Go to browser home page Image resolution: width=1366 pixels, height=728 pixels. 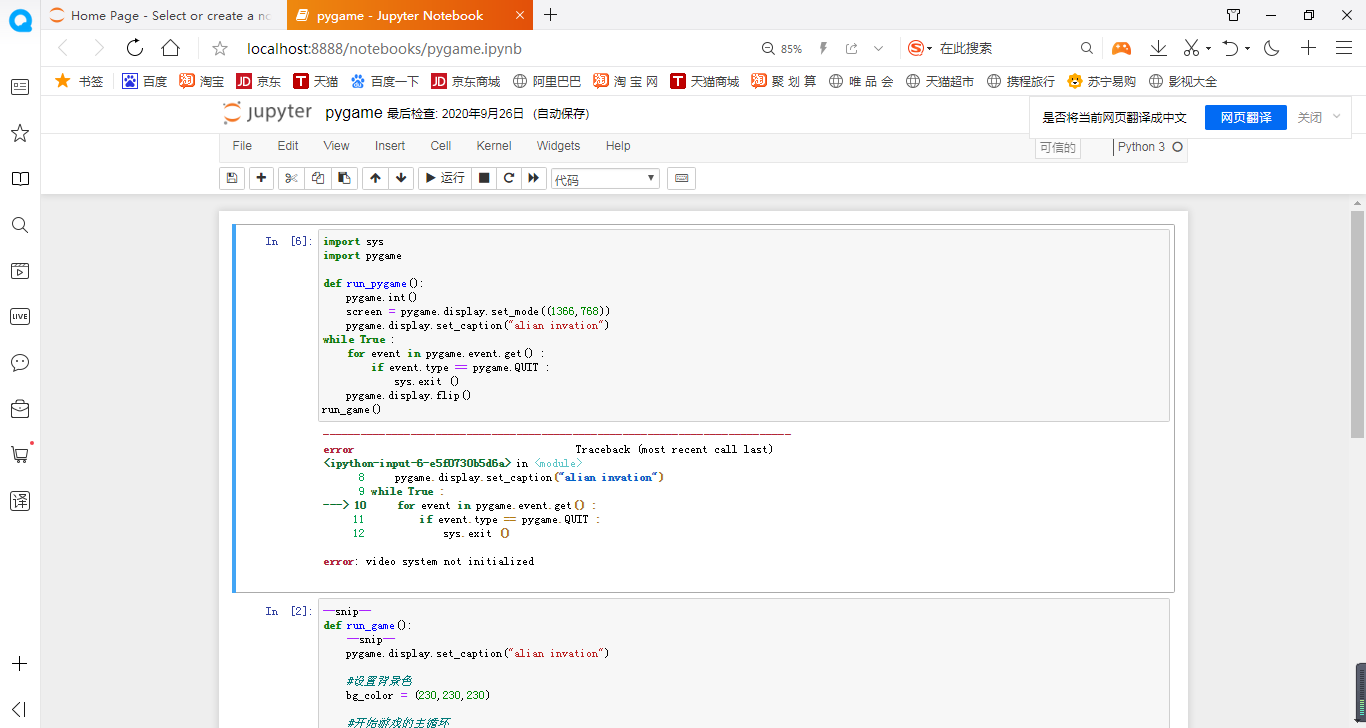(171, 48)
